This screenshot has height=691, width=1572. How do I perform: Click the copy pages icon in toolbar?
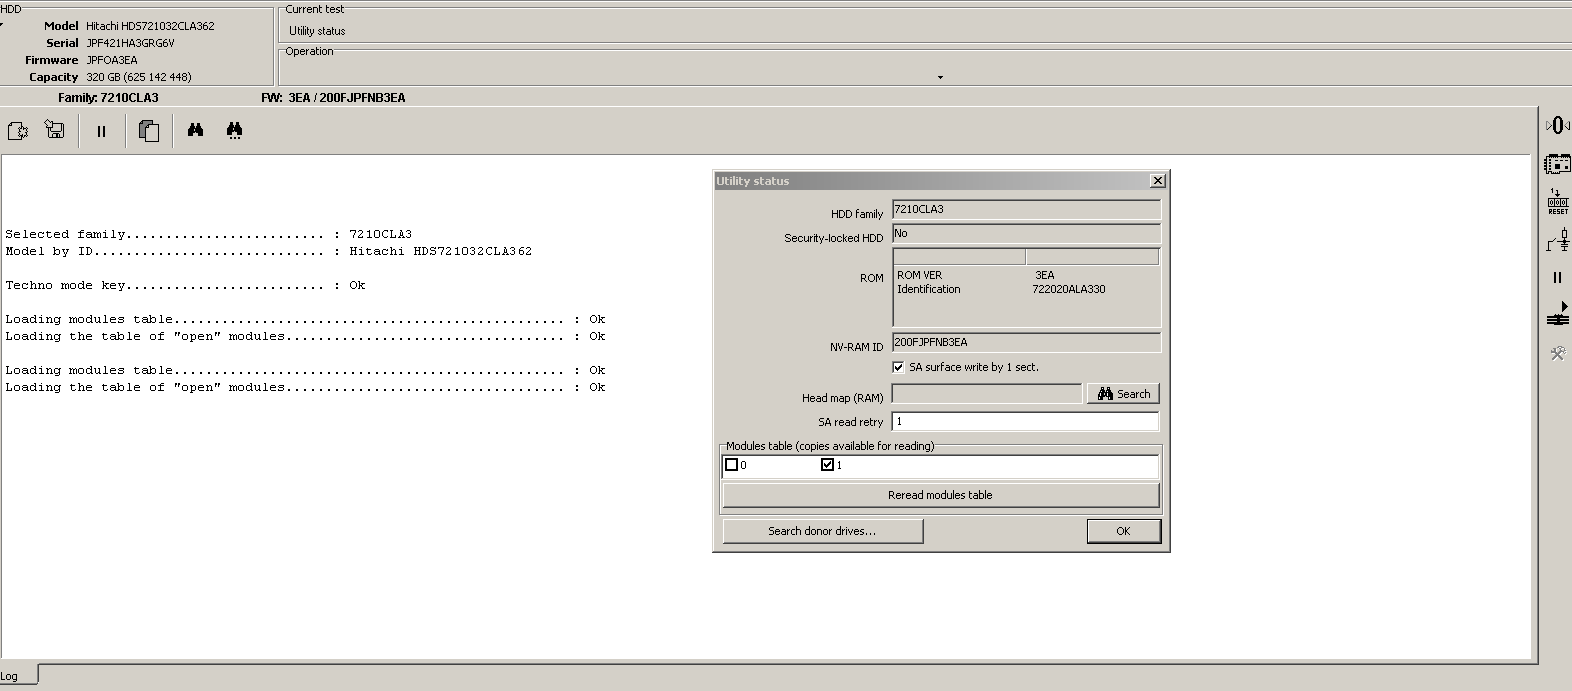click(149, 131)
